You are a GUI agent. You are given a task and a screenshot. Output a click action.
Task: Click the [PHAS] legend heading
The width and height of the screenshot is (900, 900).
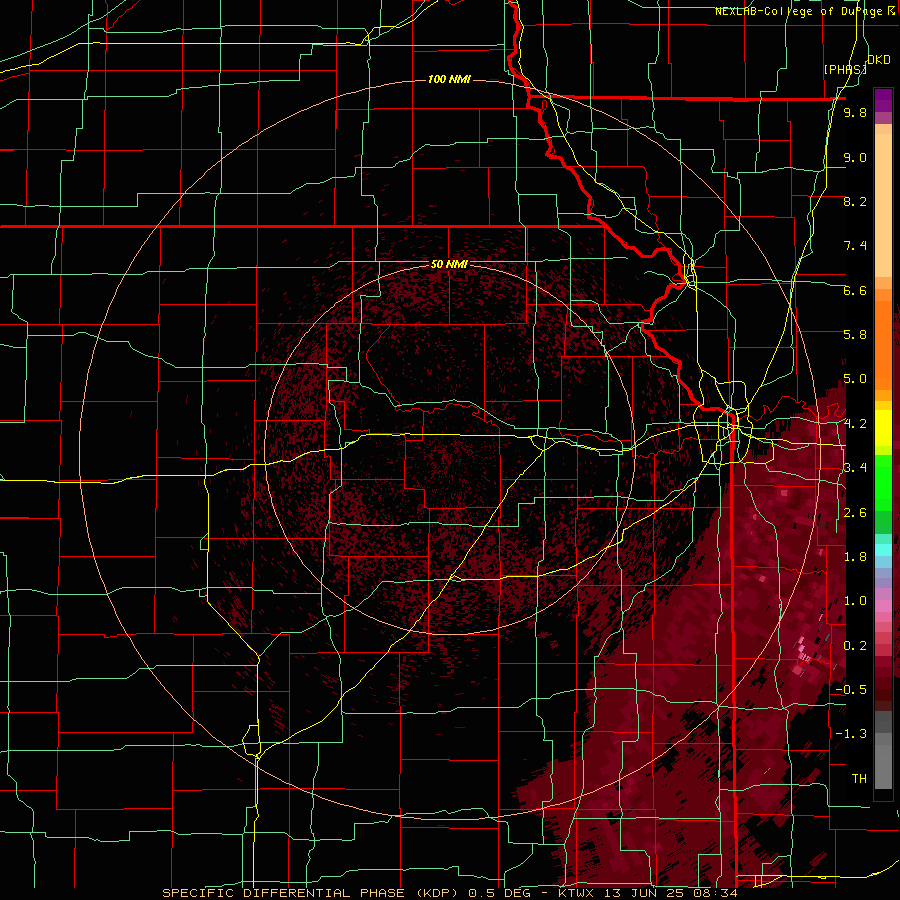845,69
